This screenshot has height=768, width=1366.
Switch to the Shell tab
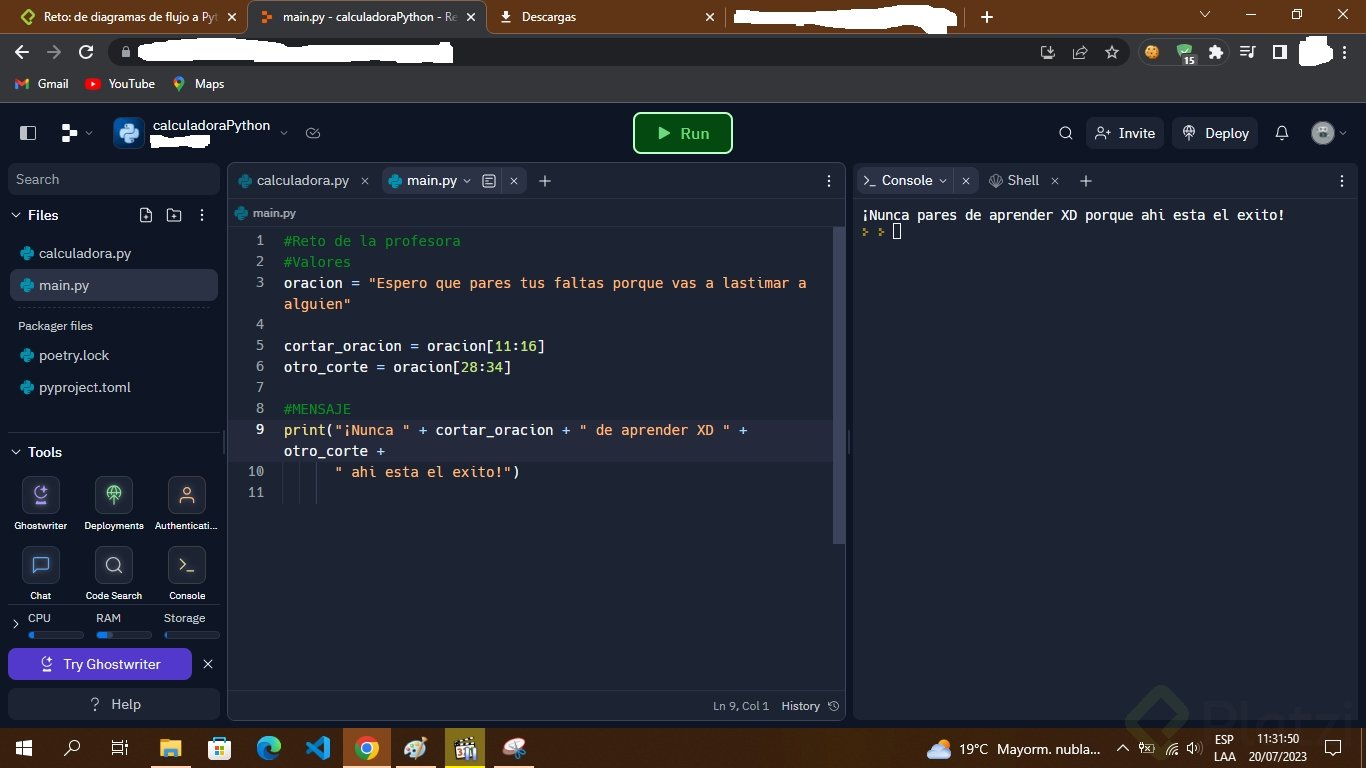pyautogui.click(x=1014, y=180)
